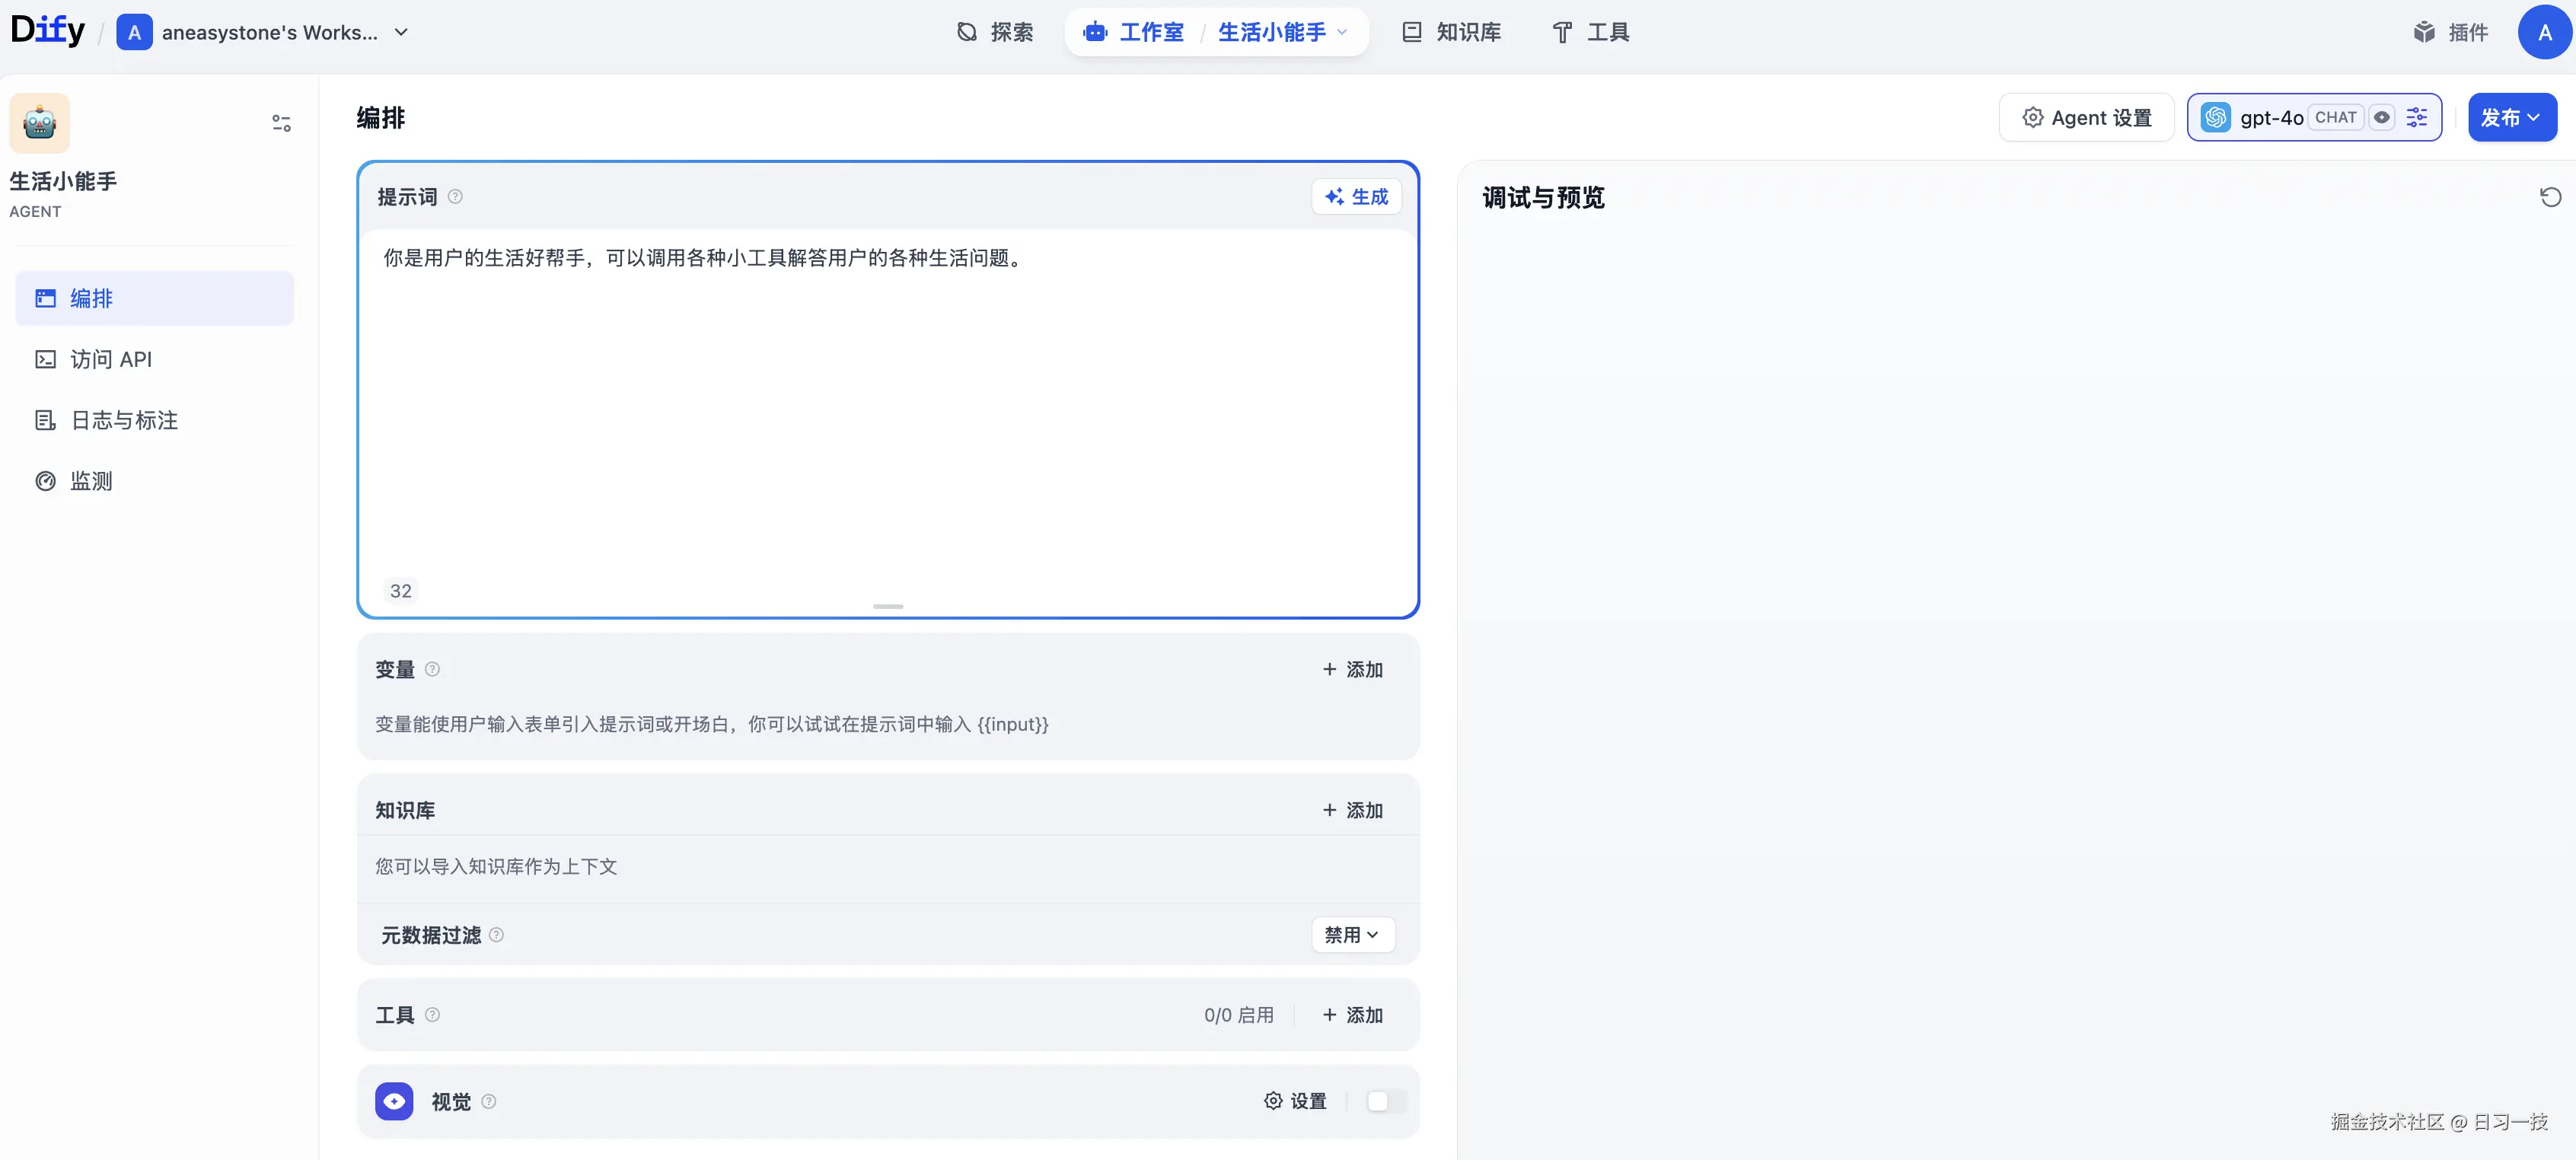Enable the 视觉 vision toggle switch
The width and height of the screenshot is (2576, 1160).
[x=1386, y=1101]
